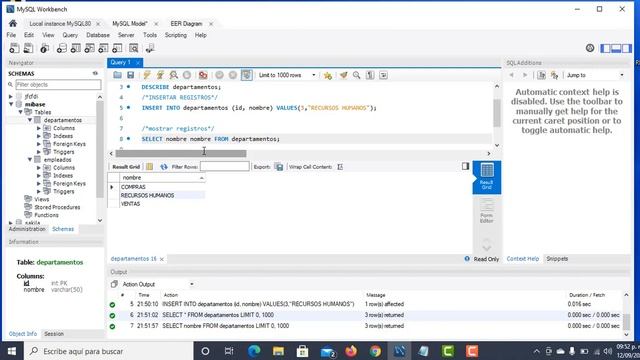Select the RECURSOS HUMANOS result row
The height and width of the screenshot is (360, 640).
tap(162, 195)
